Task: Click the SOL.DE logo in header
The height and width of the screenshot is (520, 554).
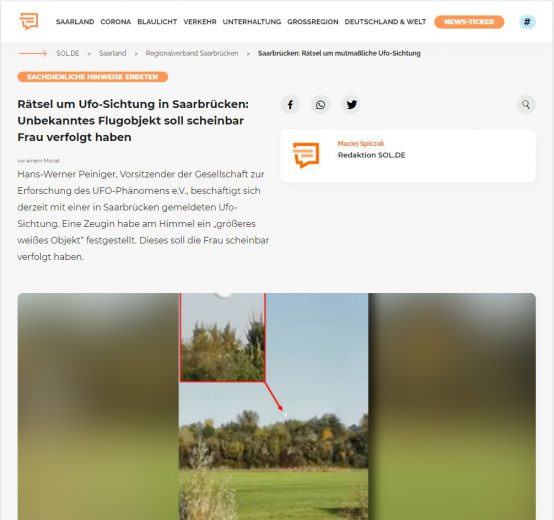Action: (29, 21)
